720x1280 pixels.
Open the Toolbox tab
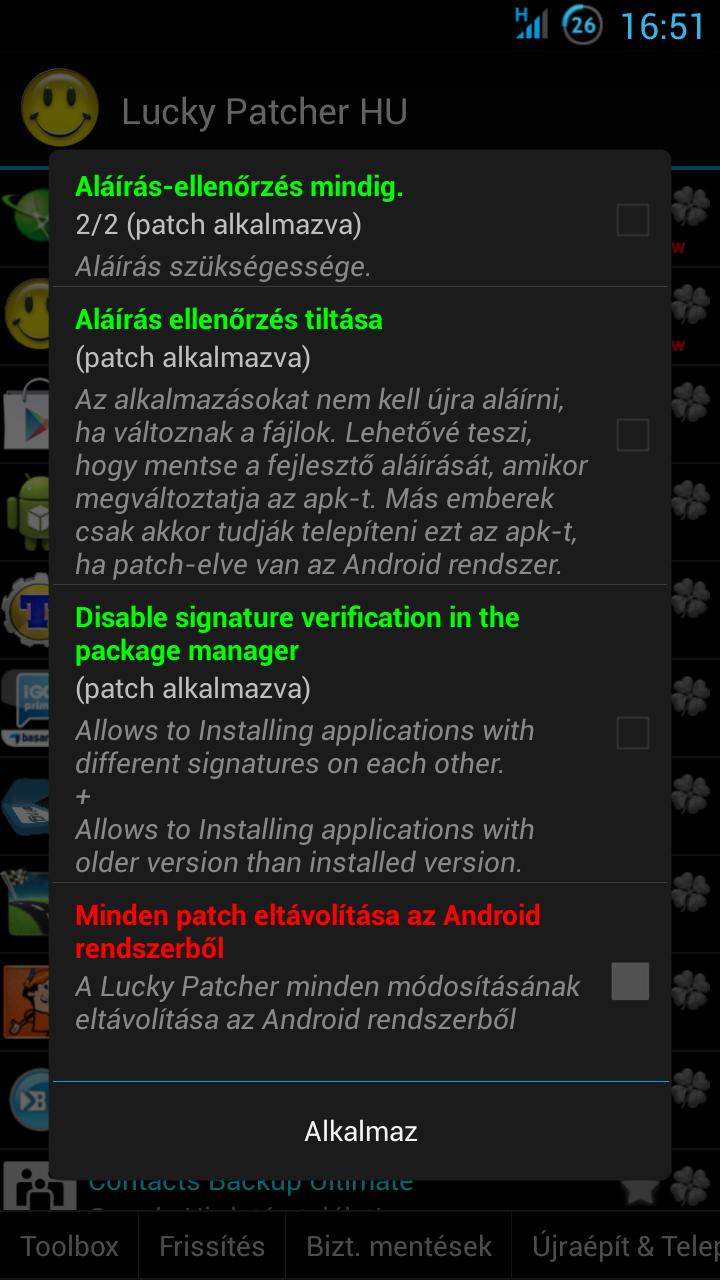pos(69,1246)
